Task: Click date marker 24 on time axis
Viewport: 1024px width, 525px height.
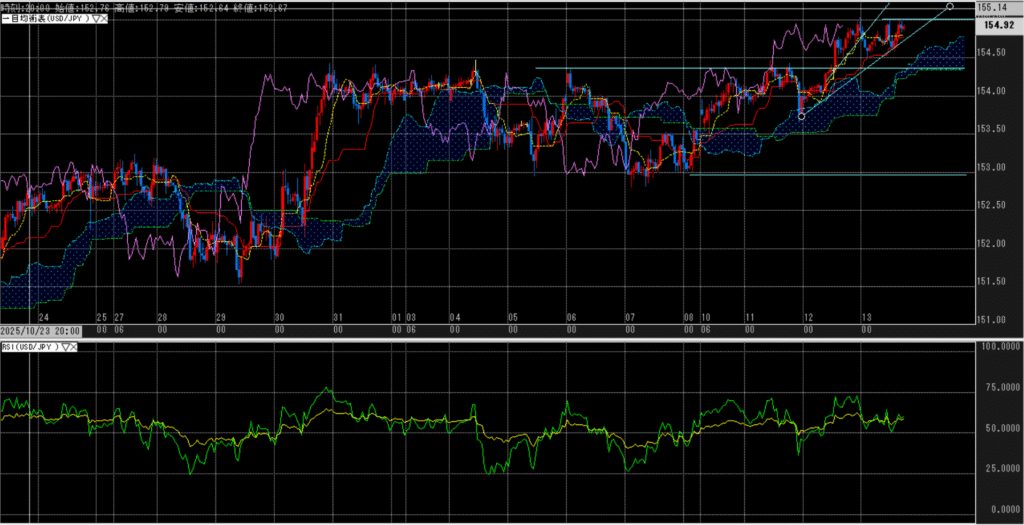Action: click(x=43, y=316)
